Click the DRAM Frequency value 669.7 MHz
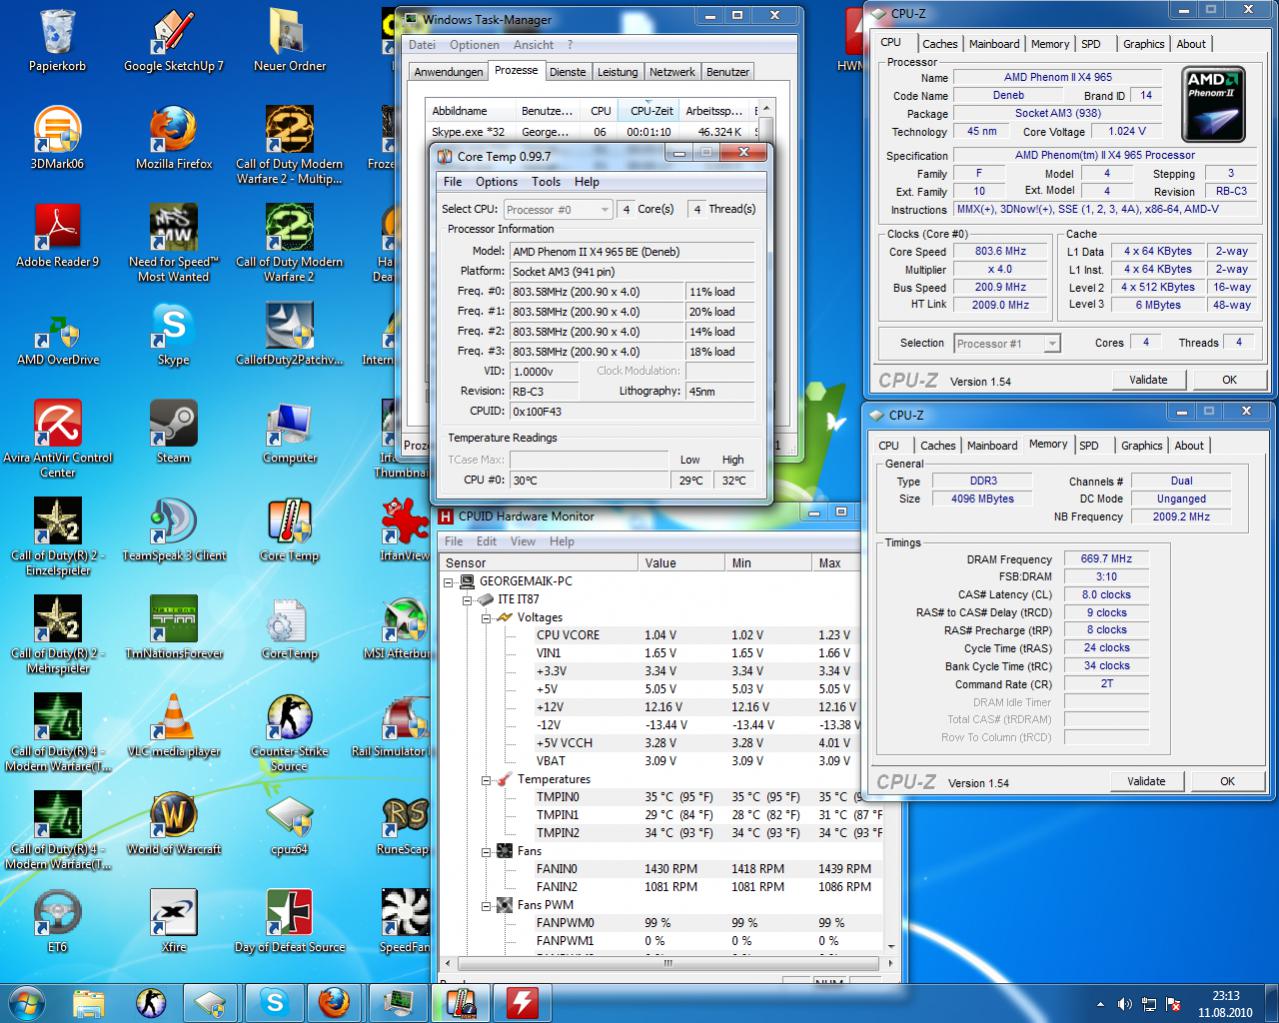1279x1023 pixels. pyautogui.click(x=1106, y=559)
